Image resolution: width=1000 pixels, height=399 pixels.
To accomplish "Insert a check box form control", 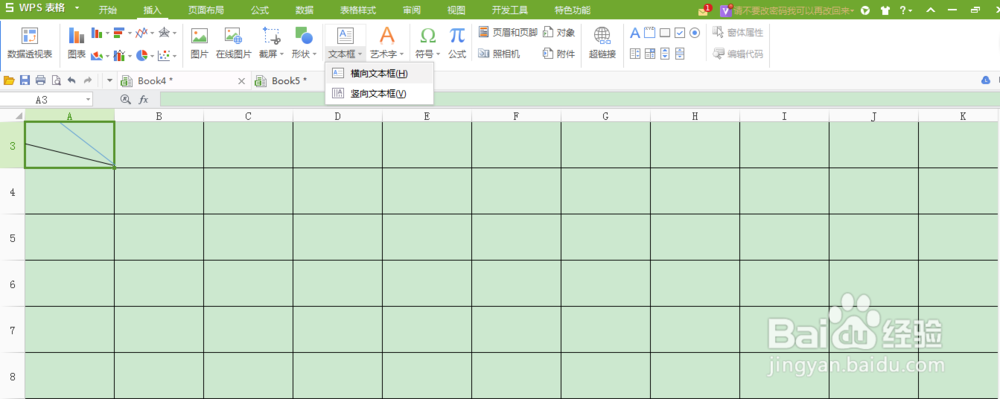I will (x=680, y=33).
